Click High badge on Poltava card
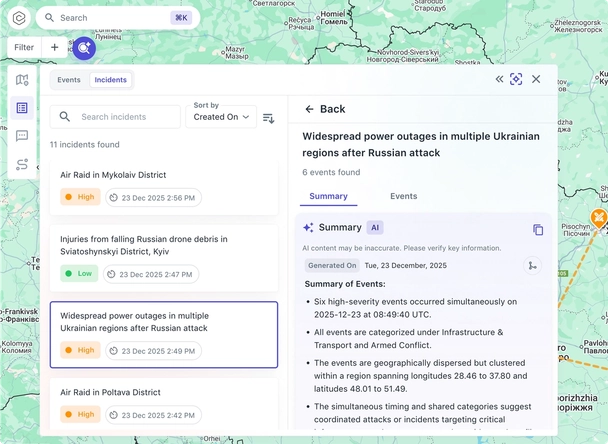Image resolution: width=608 pixels, height=444 pixels. (x=80, y=415)
